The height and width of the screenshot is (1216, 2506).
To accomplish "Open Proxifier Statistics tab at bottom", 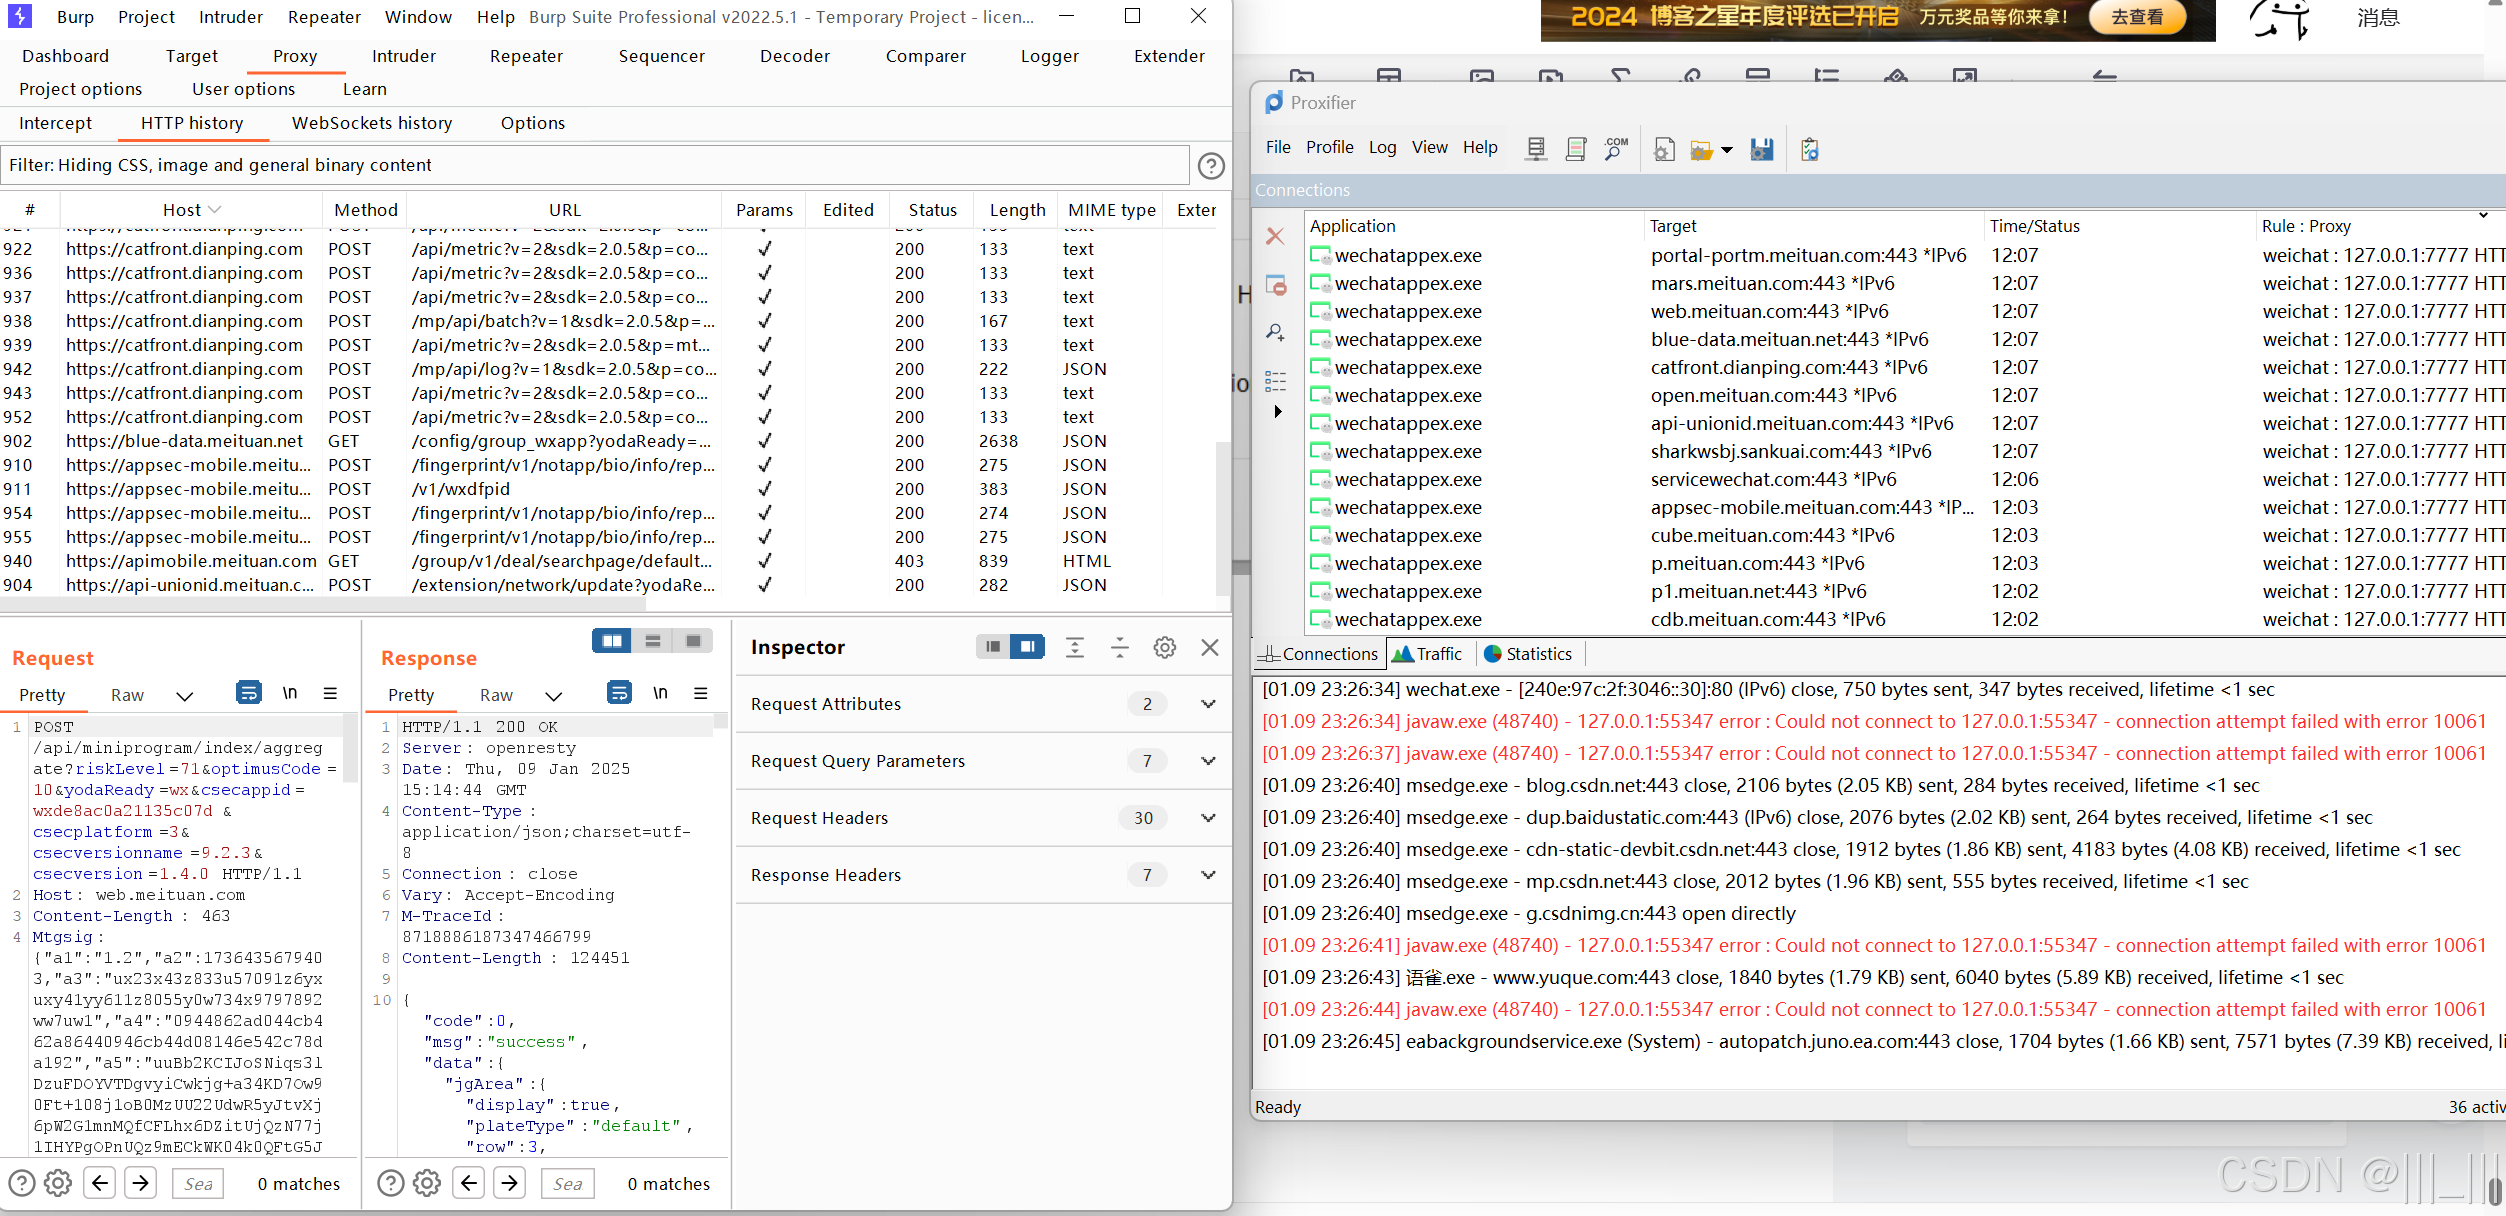I will coord(1528,654).
